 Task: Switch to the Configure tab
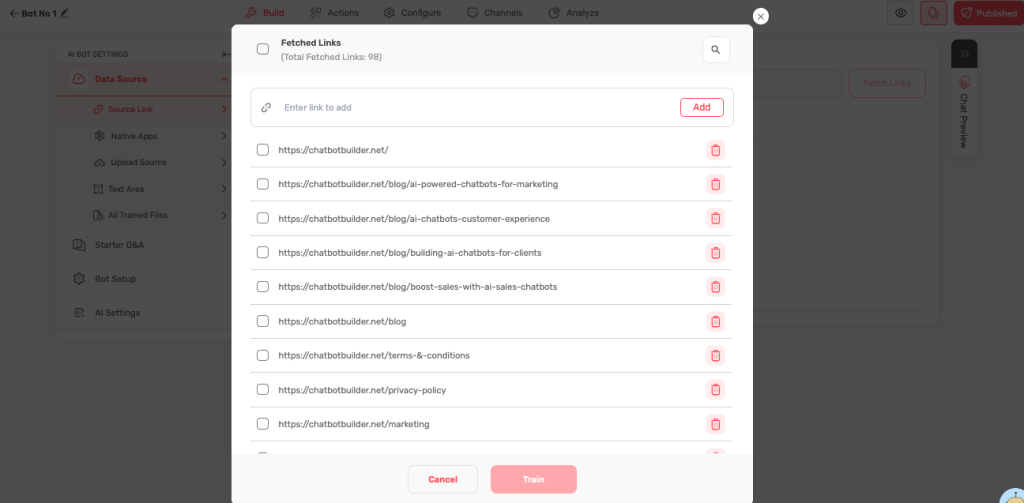(412, 13)
